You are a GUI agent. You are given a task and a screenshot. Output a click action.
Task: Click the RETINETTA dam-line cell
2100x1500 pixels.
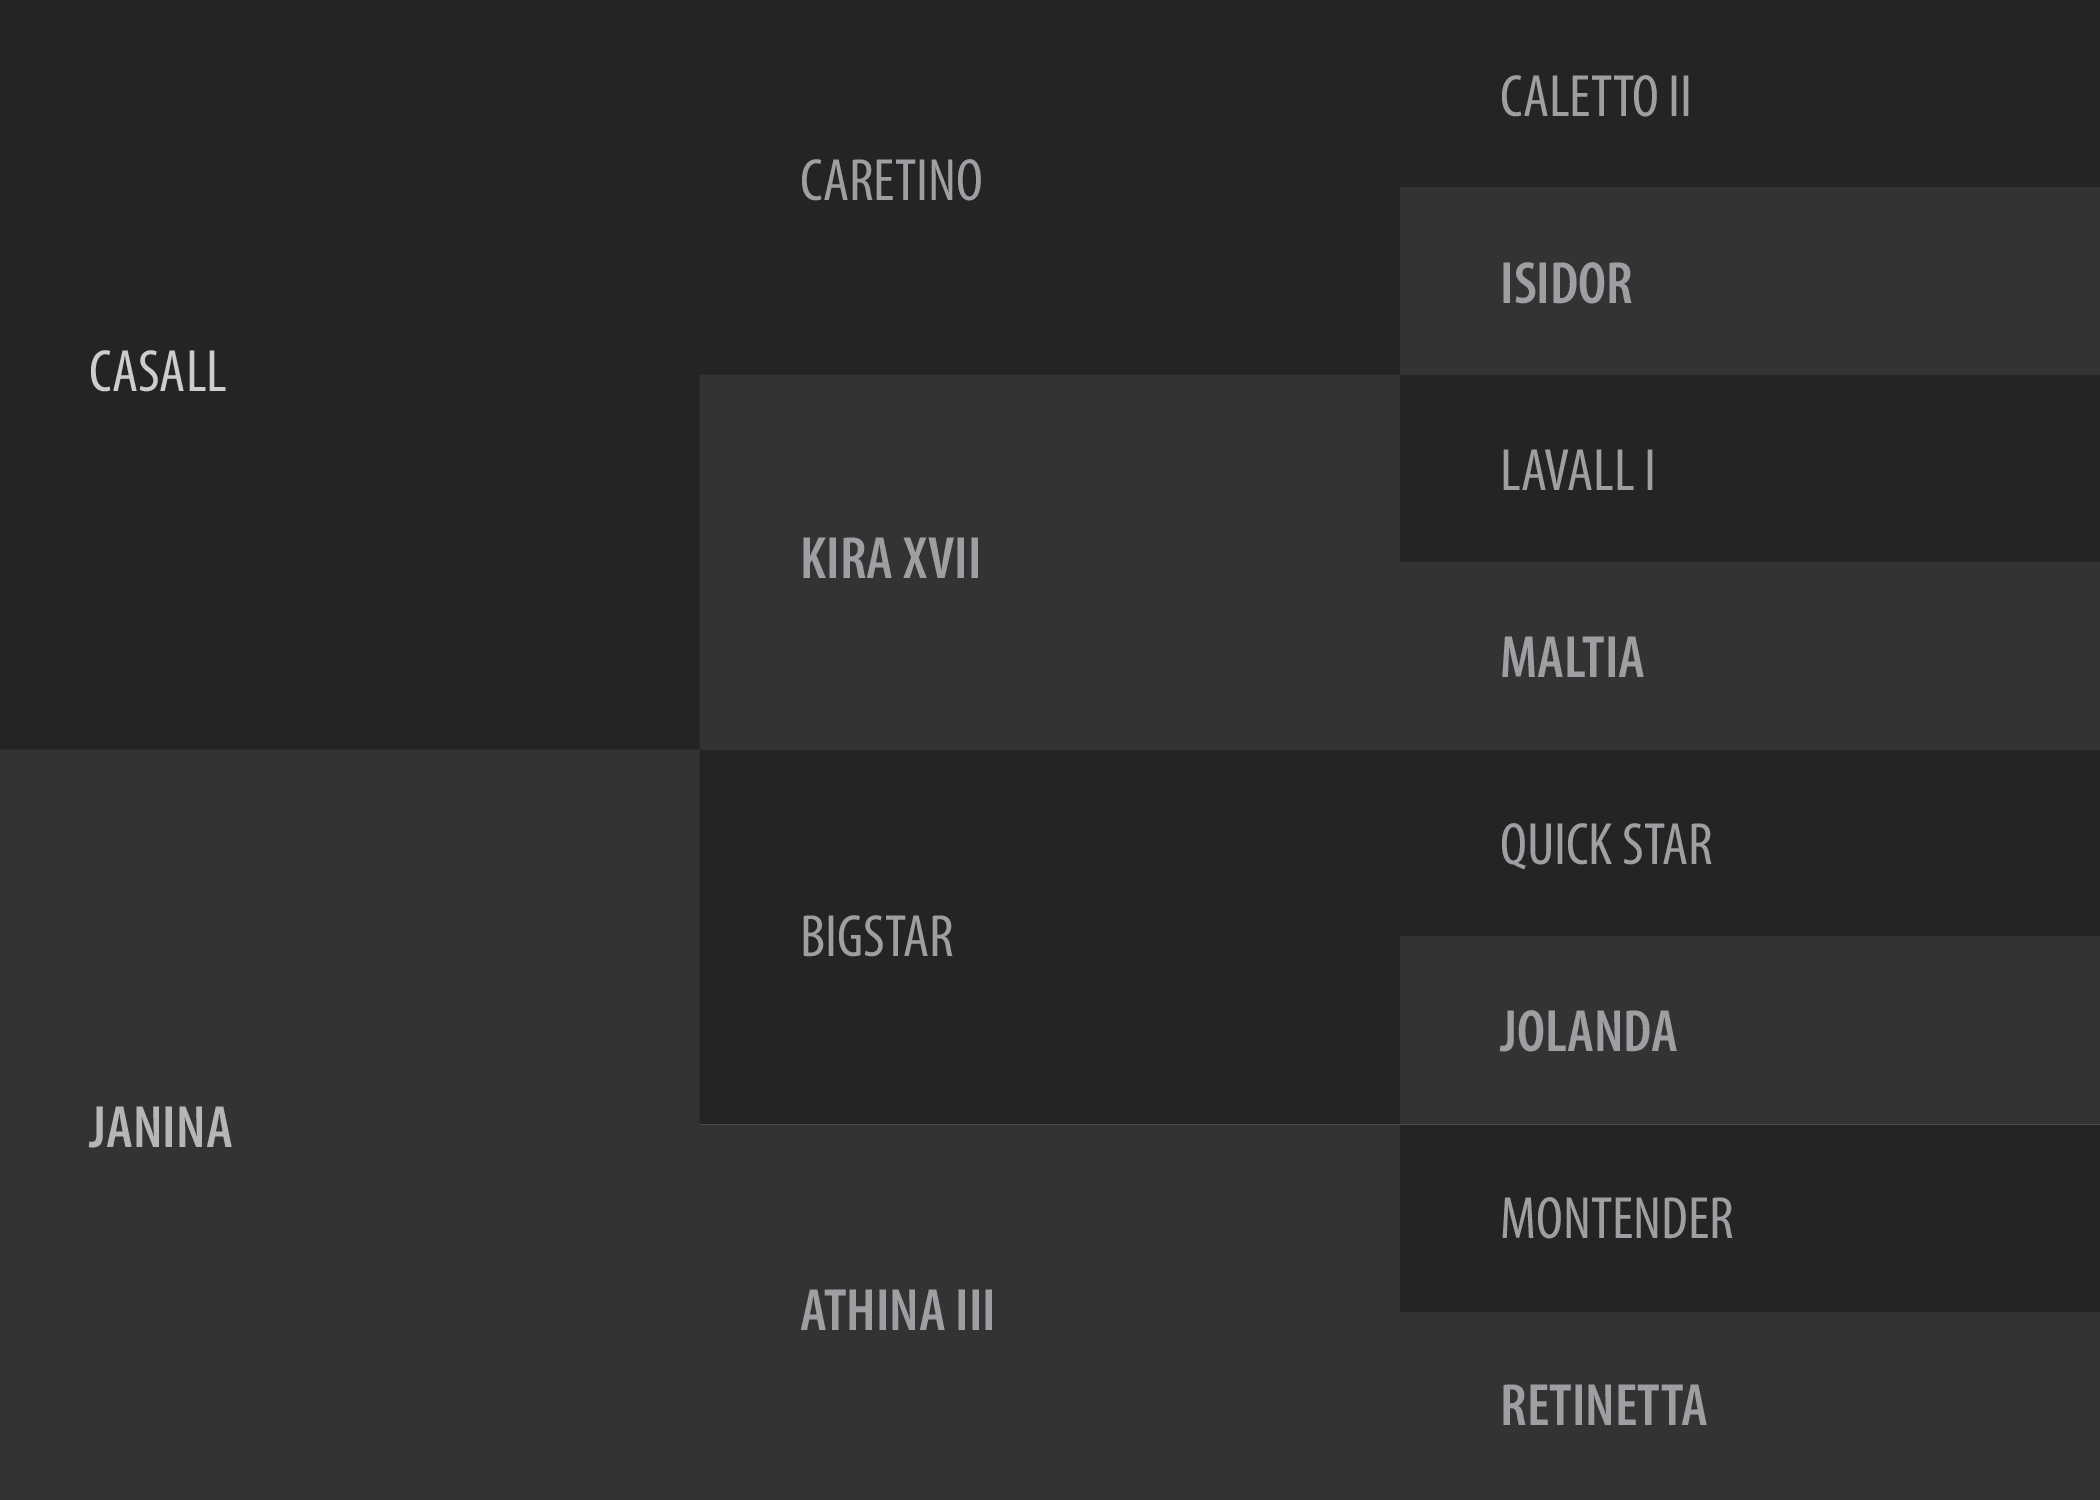(x=1750, y=1406)
